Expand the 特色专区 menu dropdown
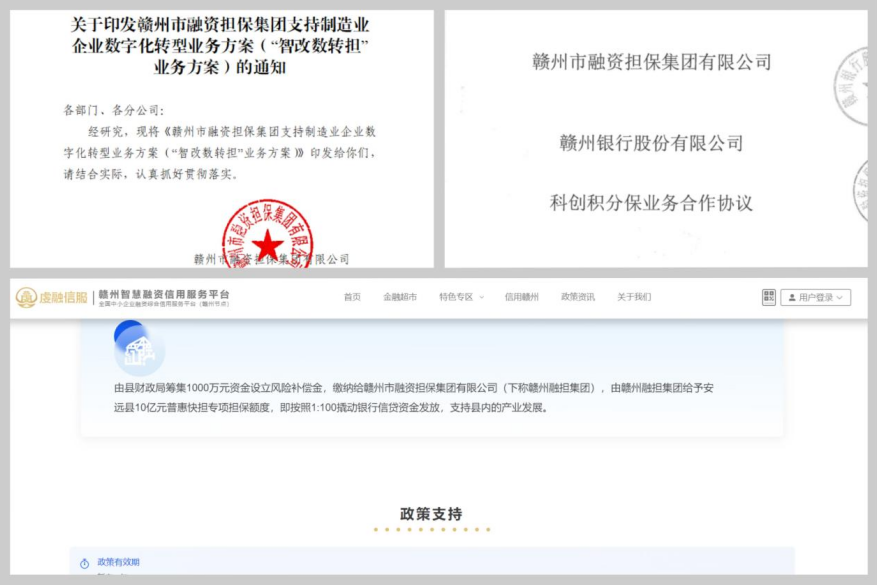 coord(461,297)
